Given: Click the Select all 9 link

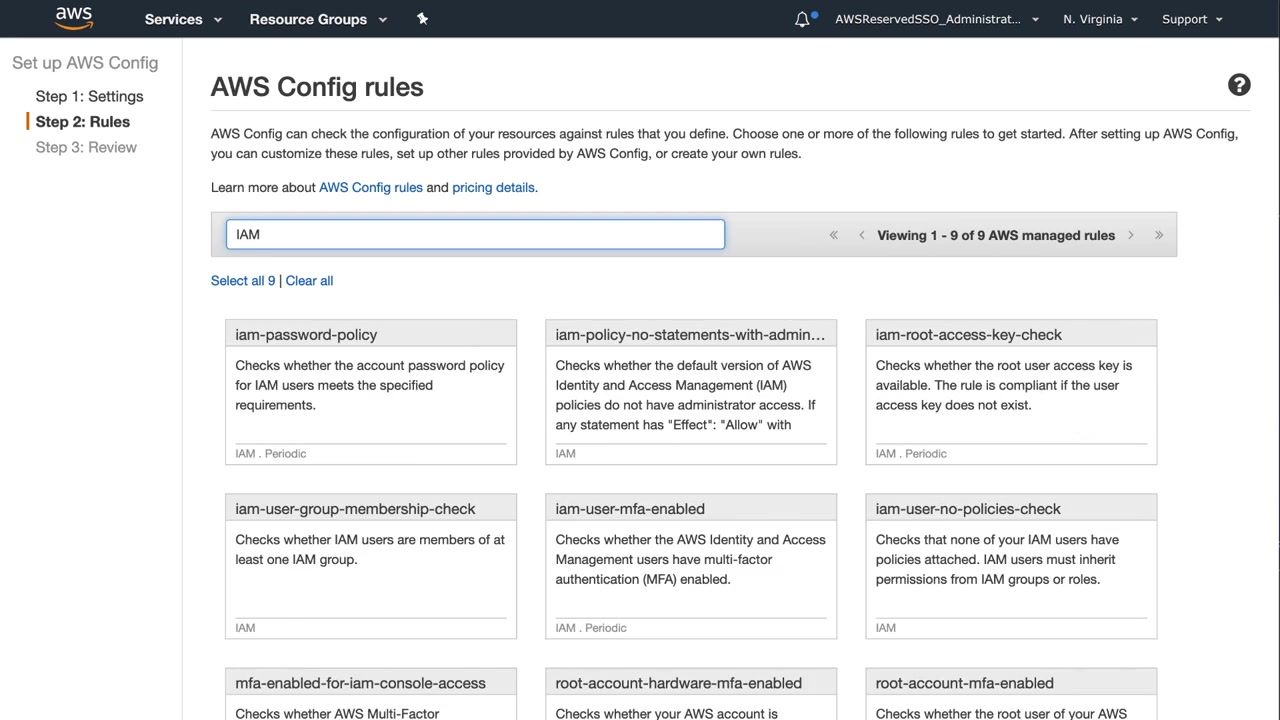Looking at the screenshot, I should pyautogui.click(x=242, y=281).
